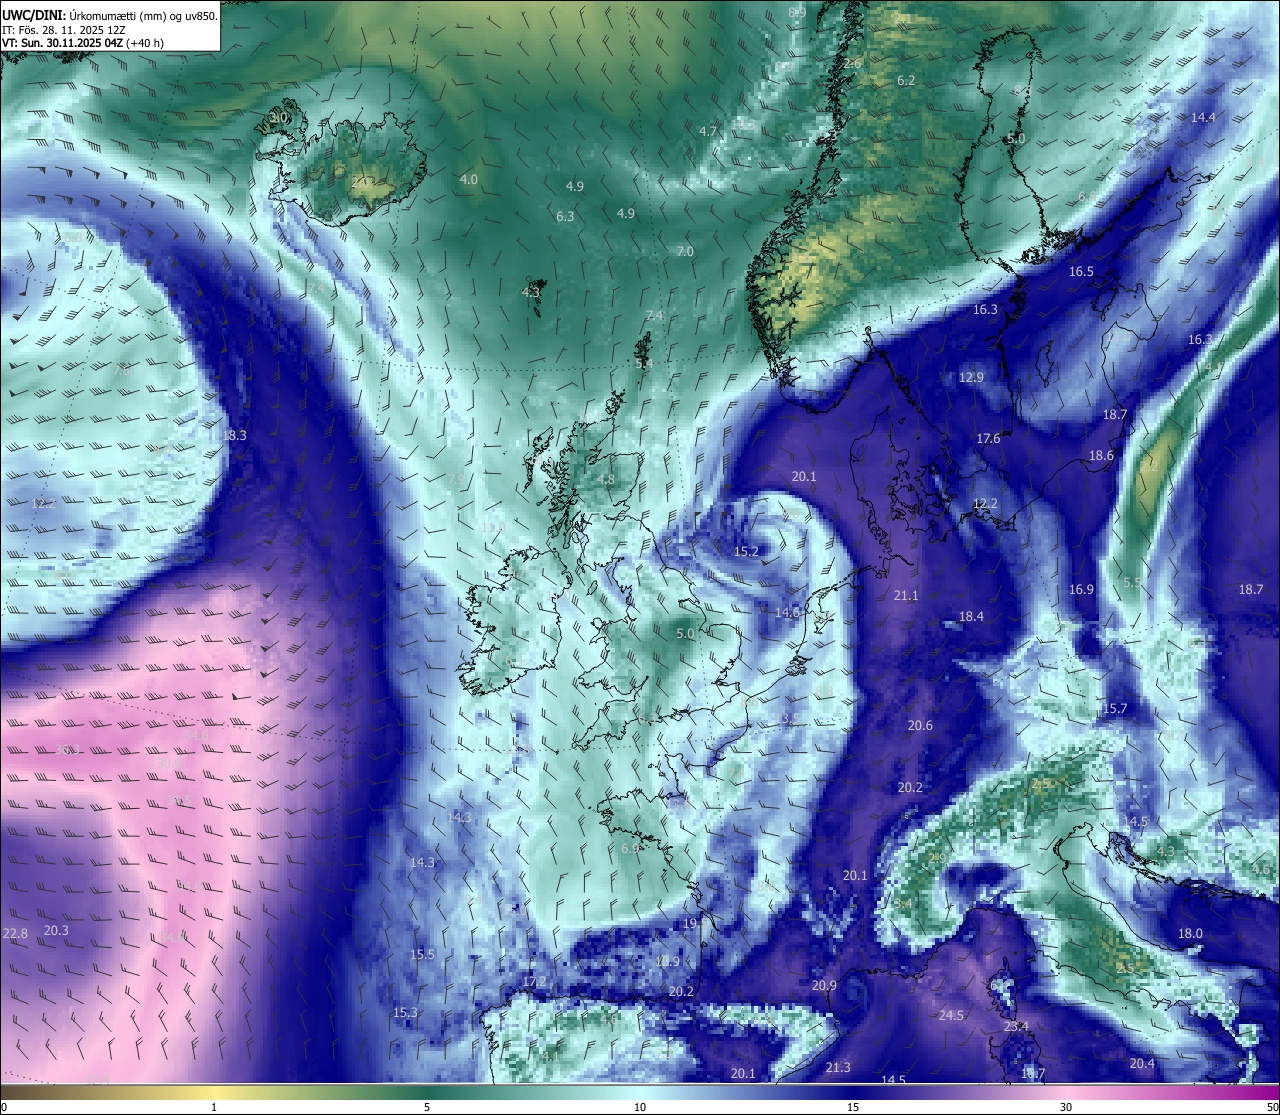Click the 30 tick label on color scale
The height and width of the screenshot is (1115, 1280).
click(1066, 1107)
